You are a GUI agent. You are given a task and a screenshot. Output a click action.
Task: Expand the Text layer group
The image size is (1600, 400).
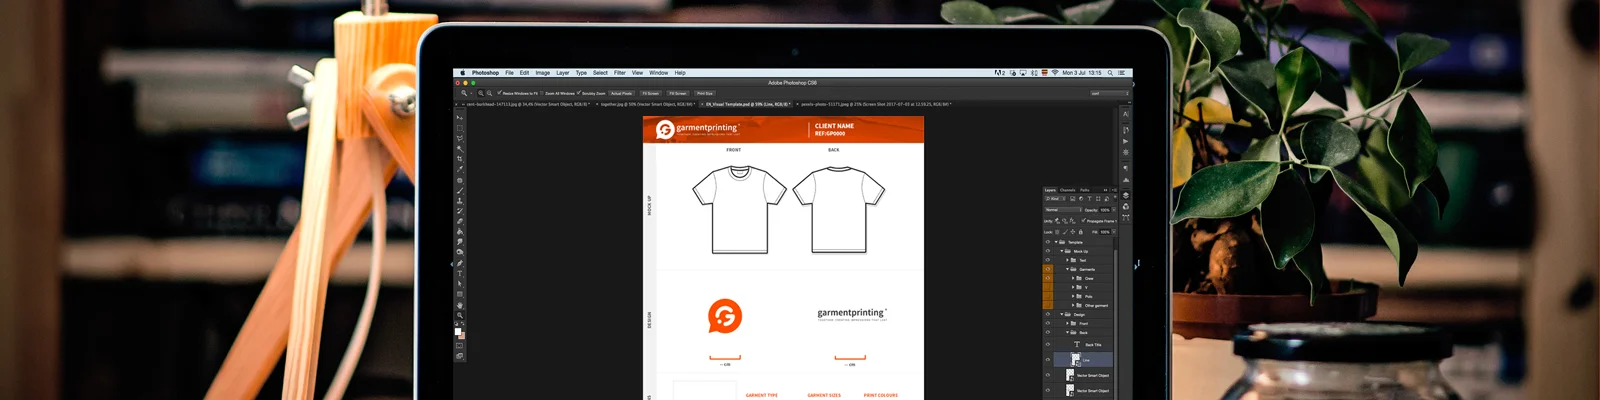[x=1067, y=260]
